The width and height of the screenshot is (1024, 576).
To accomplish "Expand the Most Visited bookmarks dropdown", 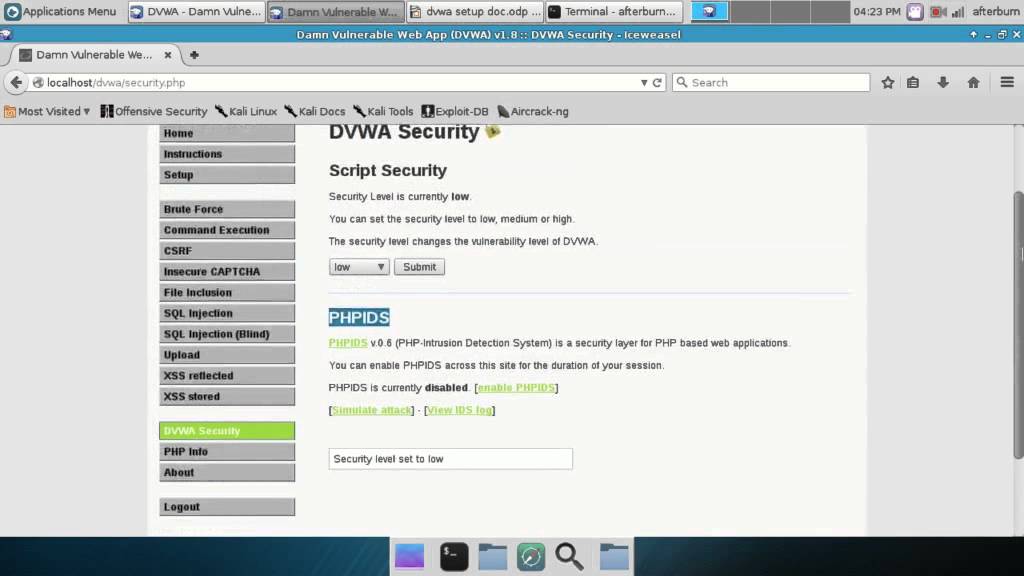I will pos(47,112).
